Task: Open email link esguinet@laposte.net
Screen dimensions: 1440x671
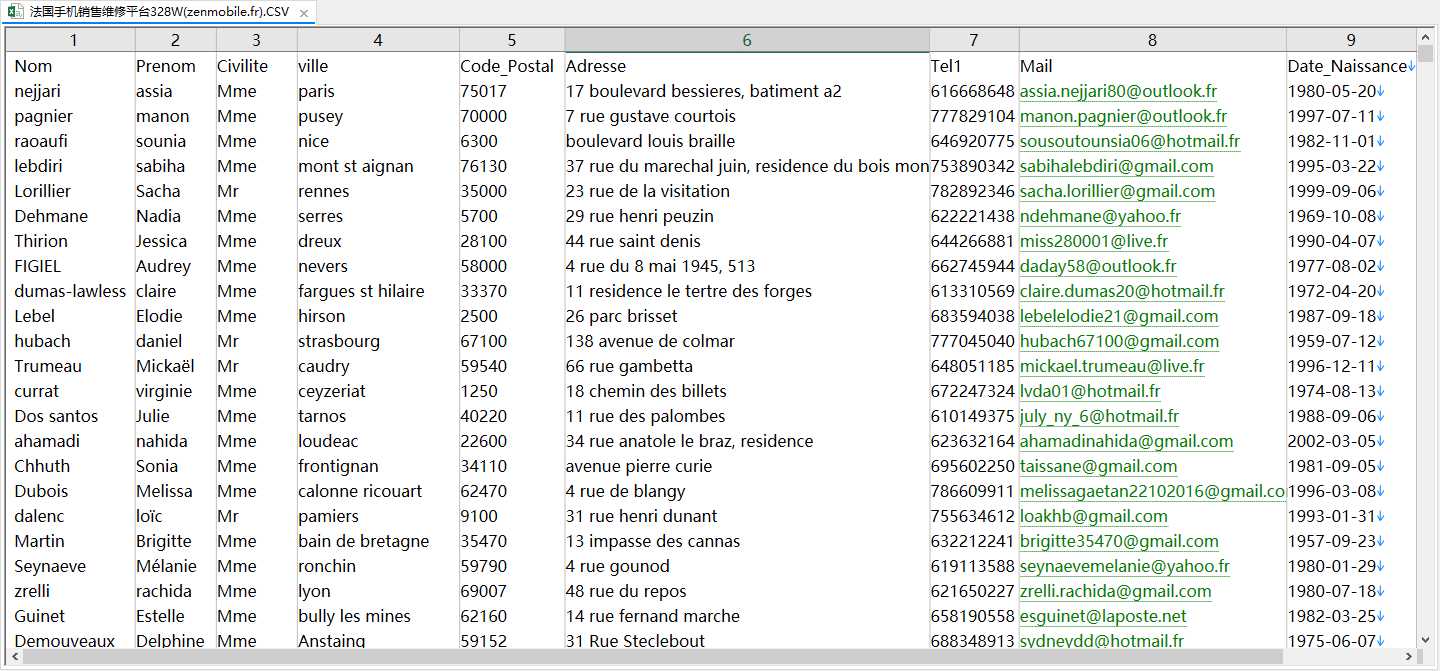Action: 1103,616
